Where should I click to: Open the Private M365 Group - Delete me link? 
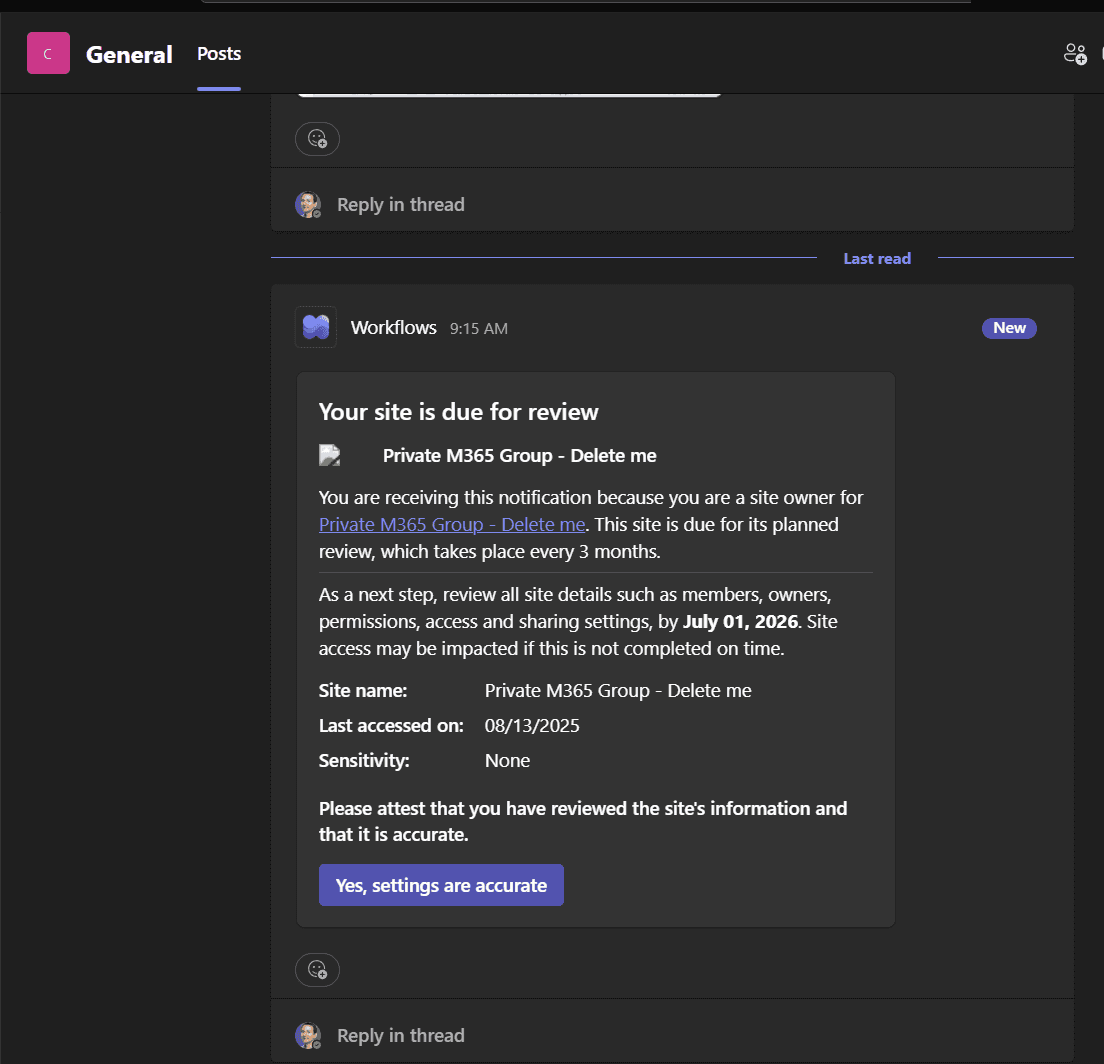click(451, 524)
